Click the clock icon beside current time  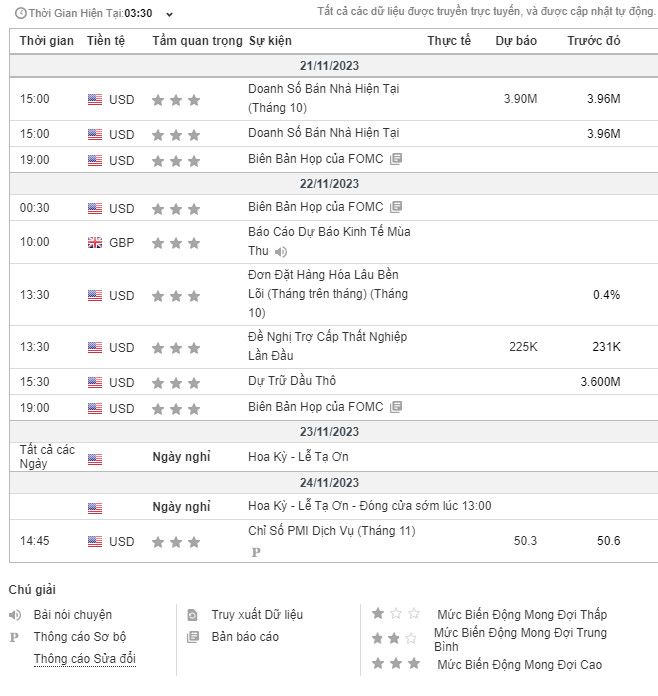click(x=20, y=14)
